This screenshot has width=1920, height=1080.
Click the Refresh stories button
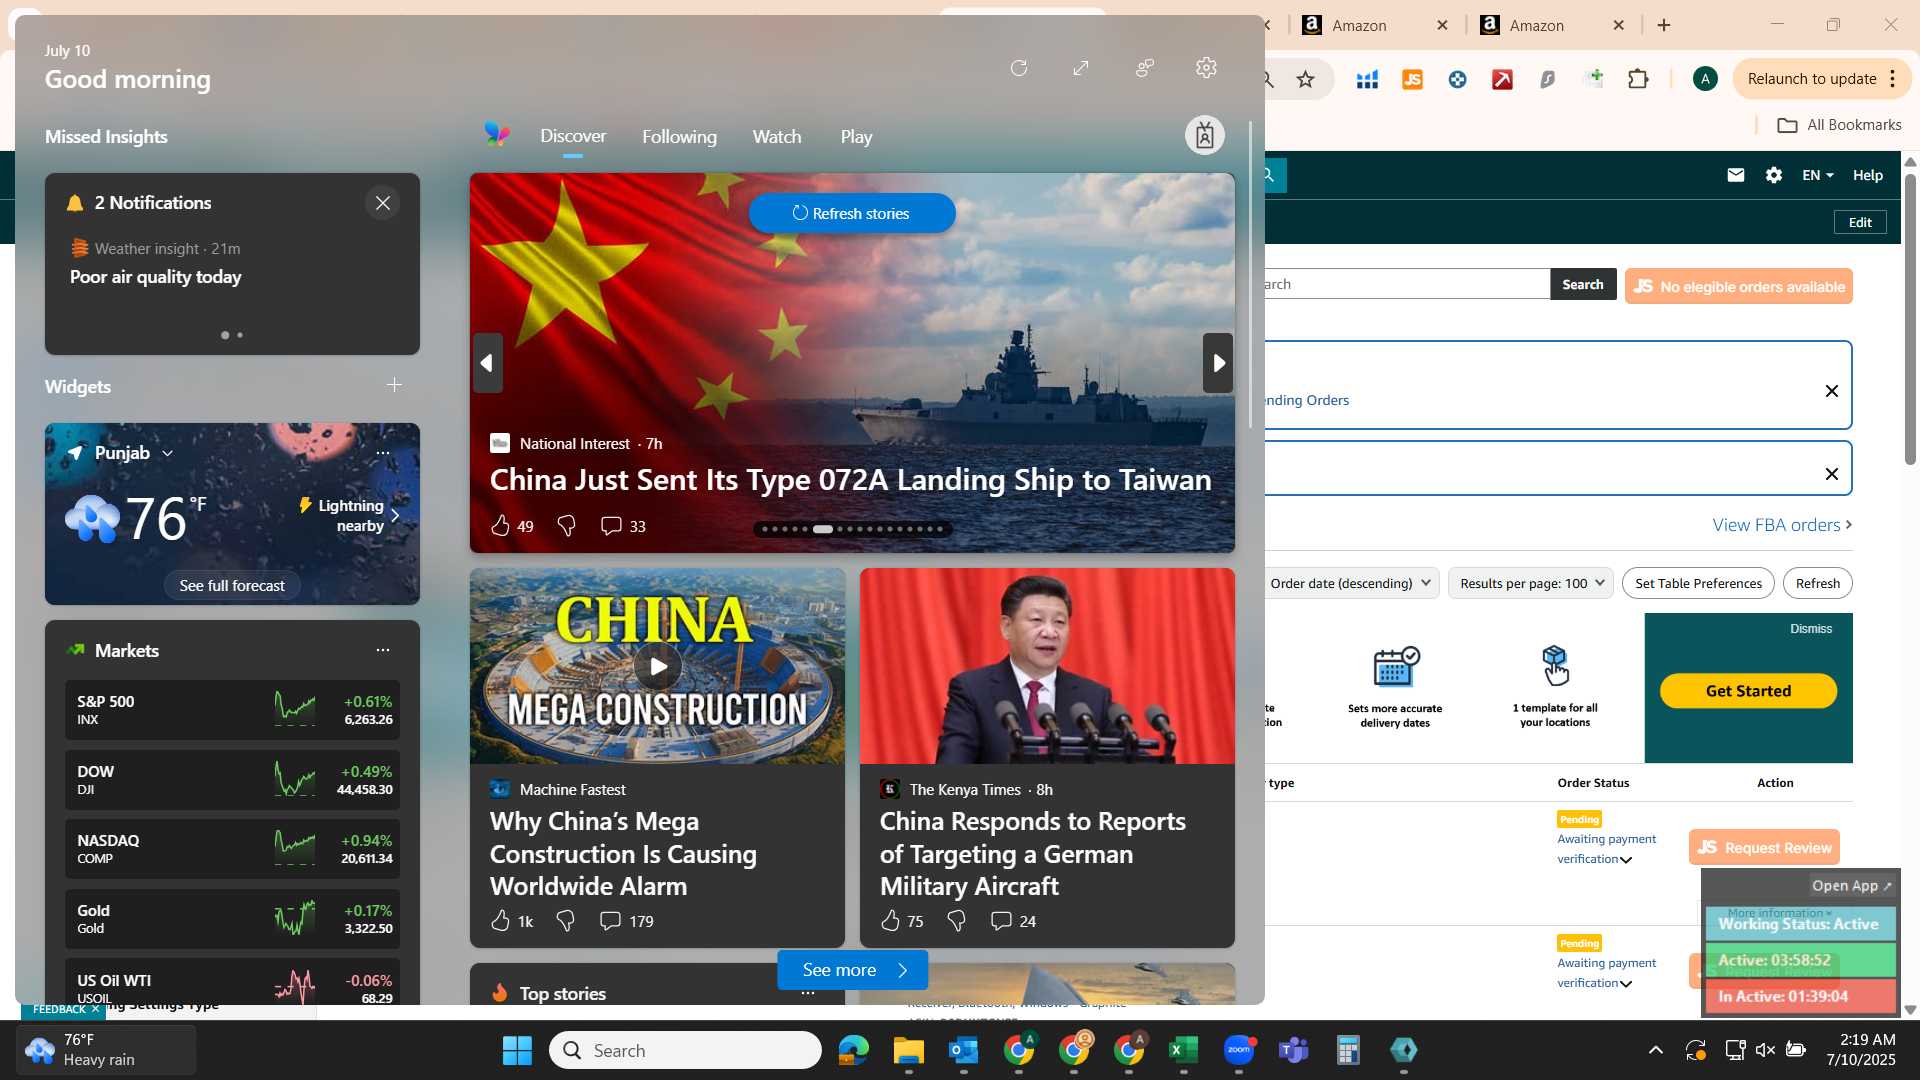(852, 213)
